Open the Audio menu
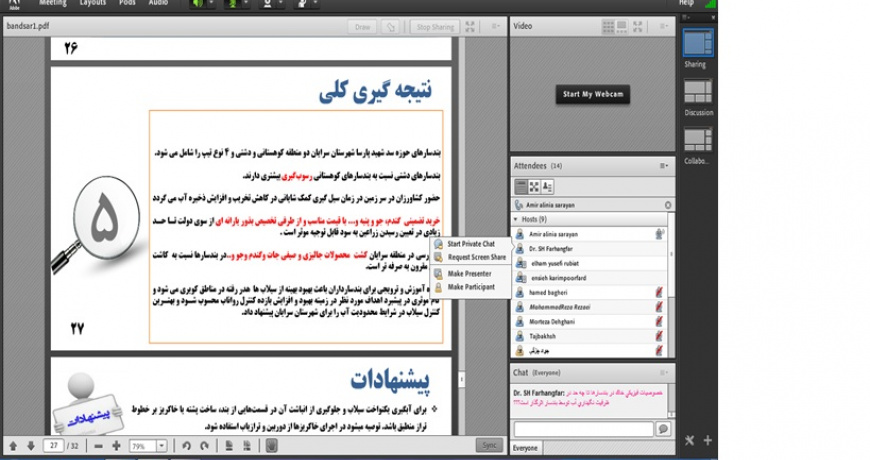Image resolution: width=870 pixels, height=460 pixels. [x=158, y=3]
